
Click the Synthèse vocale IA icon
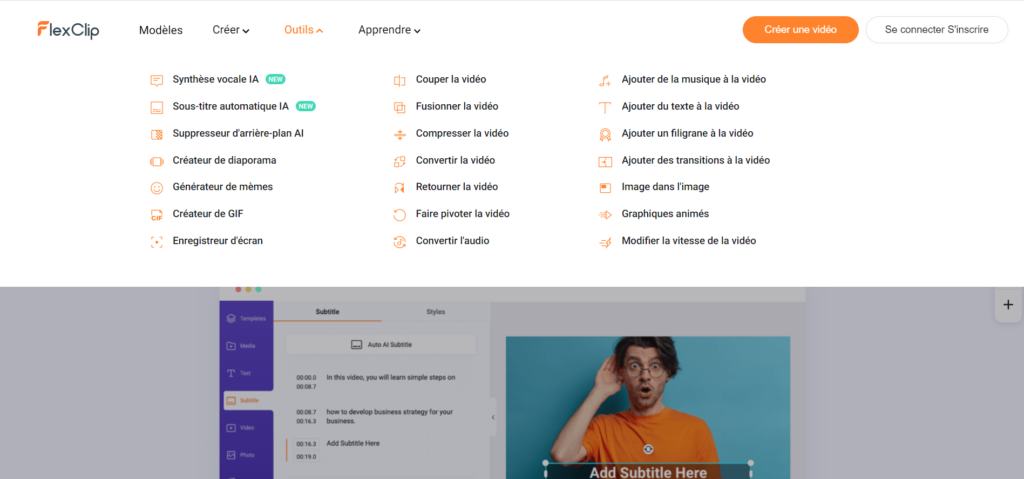[157, 80]
